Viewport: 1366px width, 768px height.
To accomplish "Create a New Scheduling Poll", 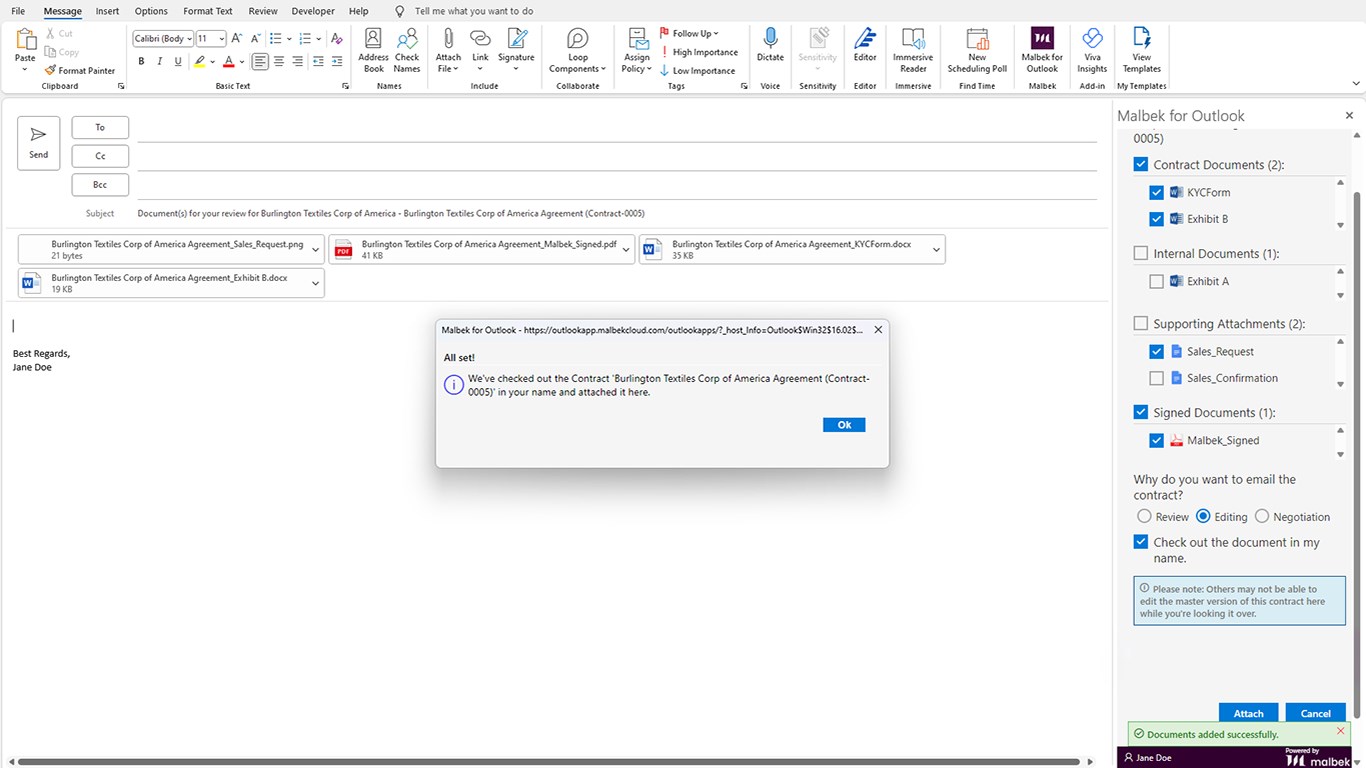I will (x=977, y=50).
